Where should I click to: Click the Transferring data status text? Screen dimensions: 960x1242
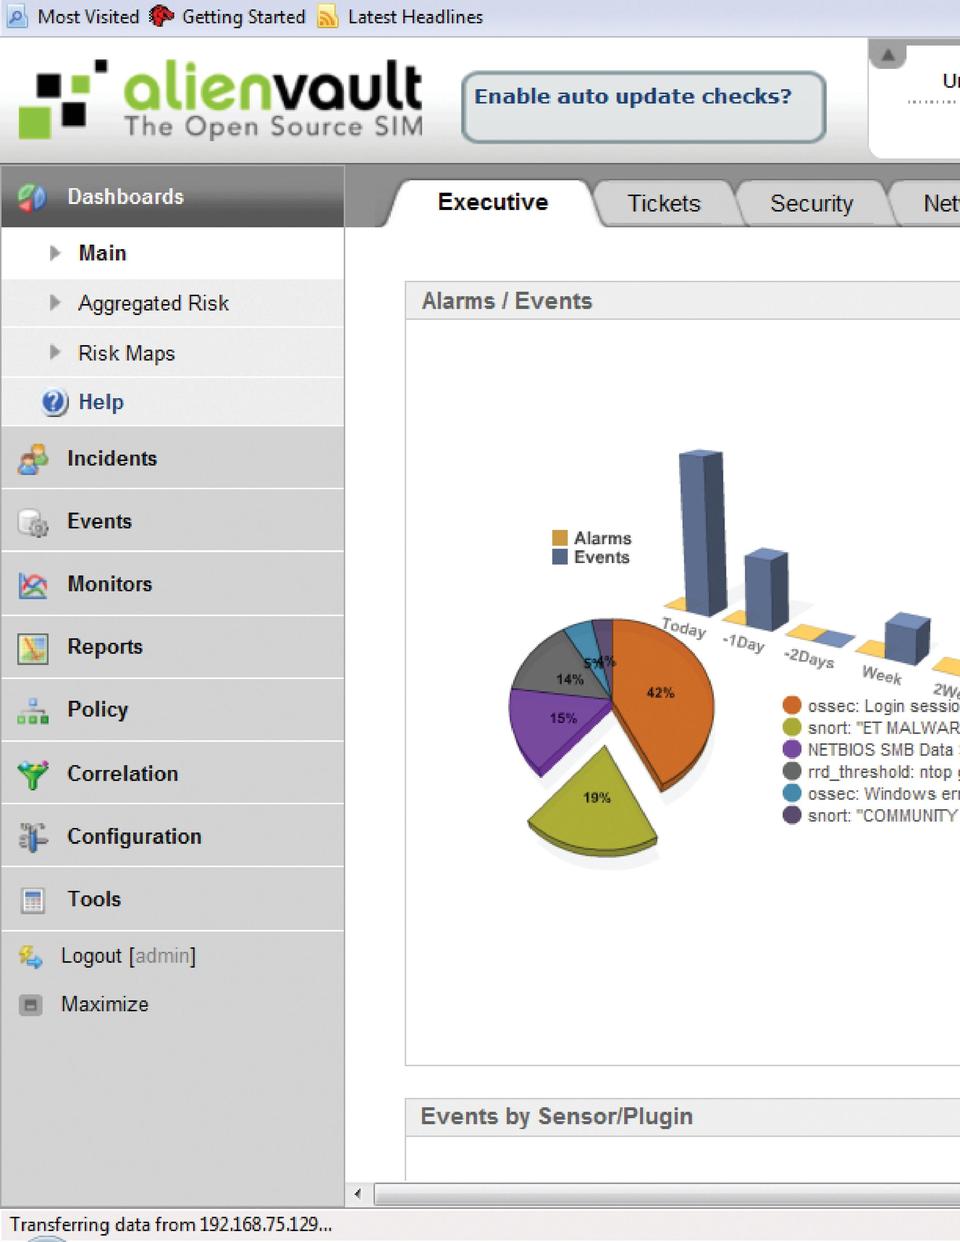[x=171, y=1225]
